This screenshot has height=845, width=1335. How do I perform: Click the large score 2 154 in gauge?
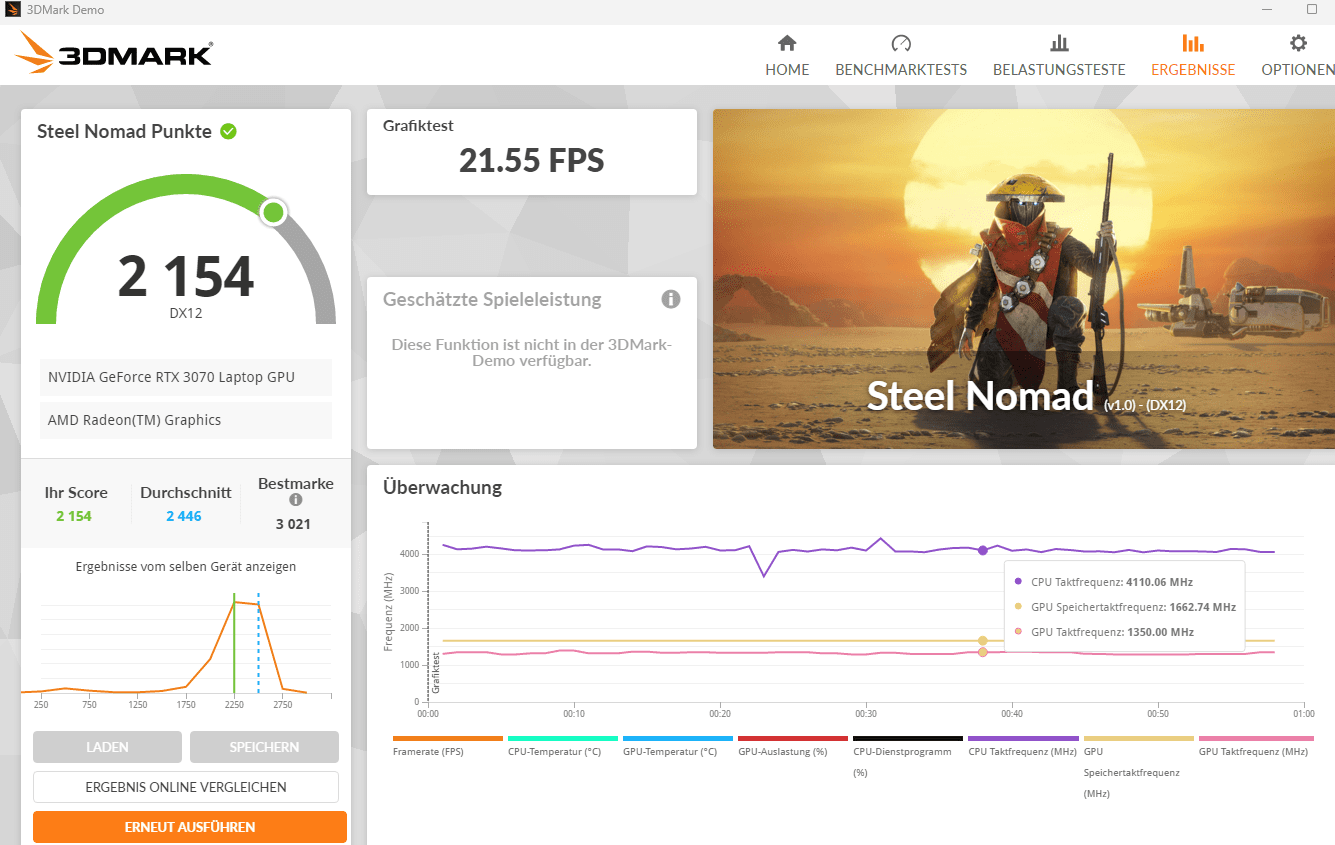[x=186, y=277]
